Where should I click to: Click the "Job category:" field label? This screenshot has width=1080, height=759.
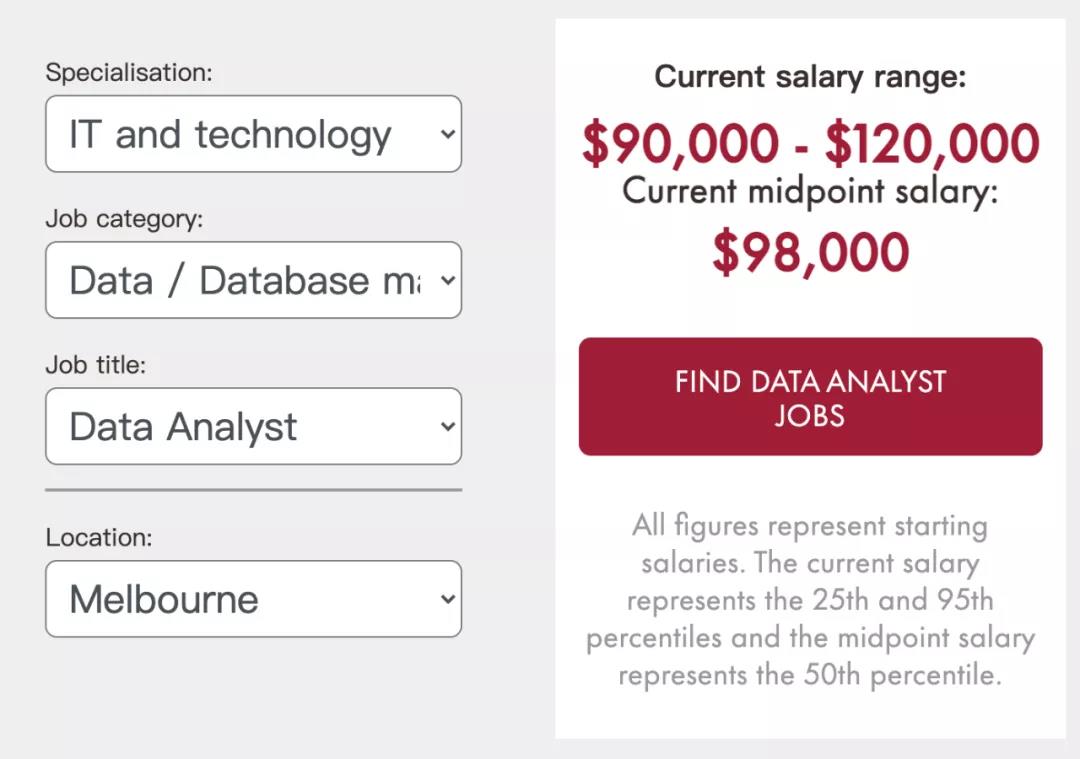point(124,219)
